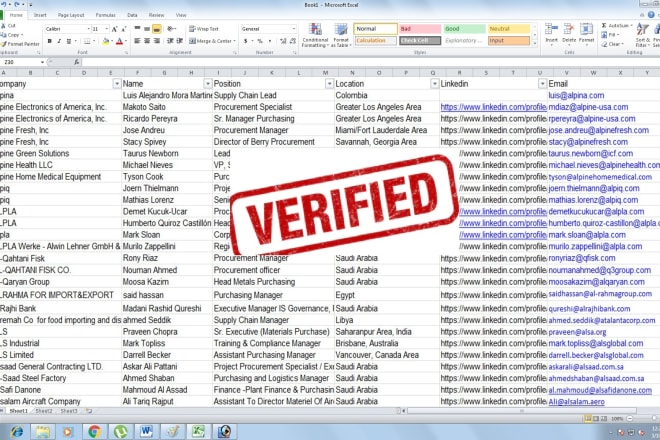Open Format as Table gallery

[x=341, y=35]
